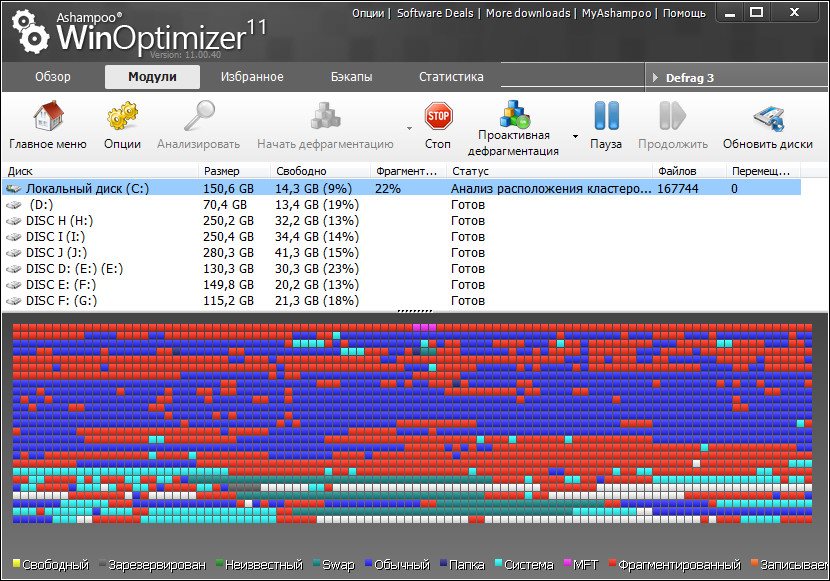This screenshot has width=830, height=581.
Task: Click the cyan Система legend swatch
Action: coord(498,563)
